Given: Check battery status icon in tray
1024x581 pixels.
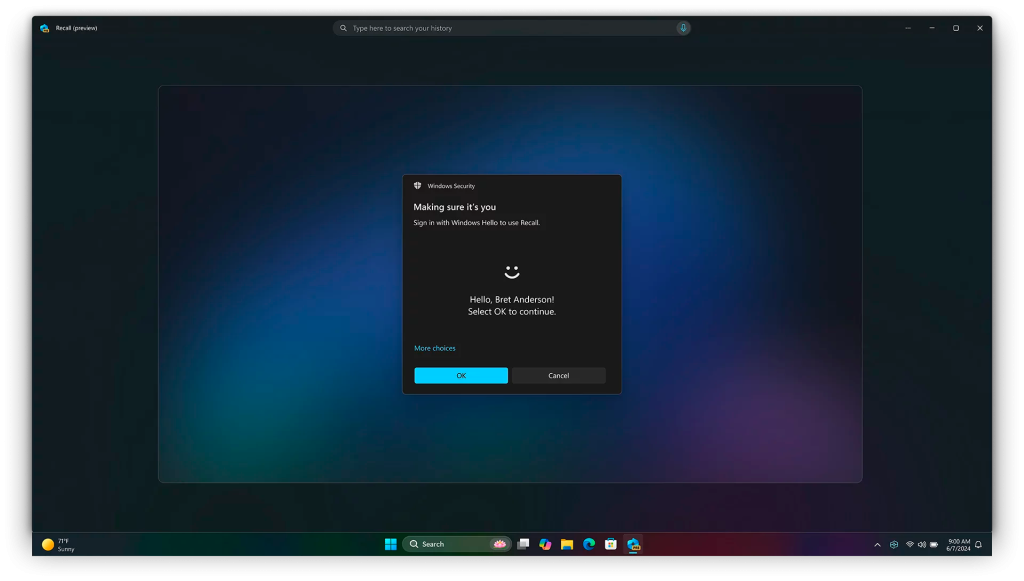Looking at the screenshot, I should click(934, 544).
